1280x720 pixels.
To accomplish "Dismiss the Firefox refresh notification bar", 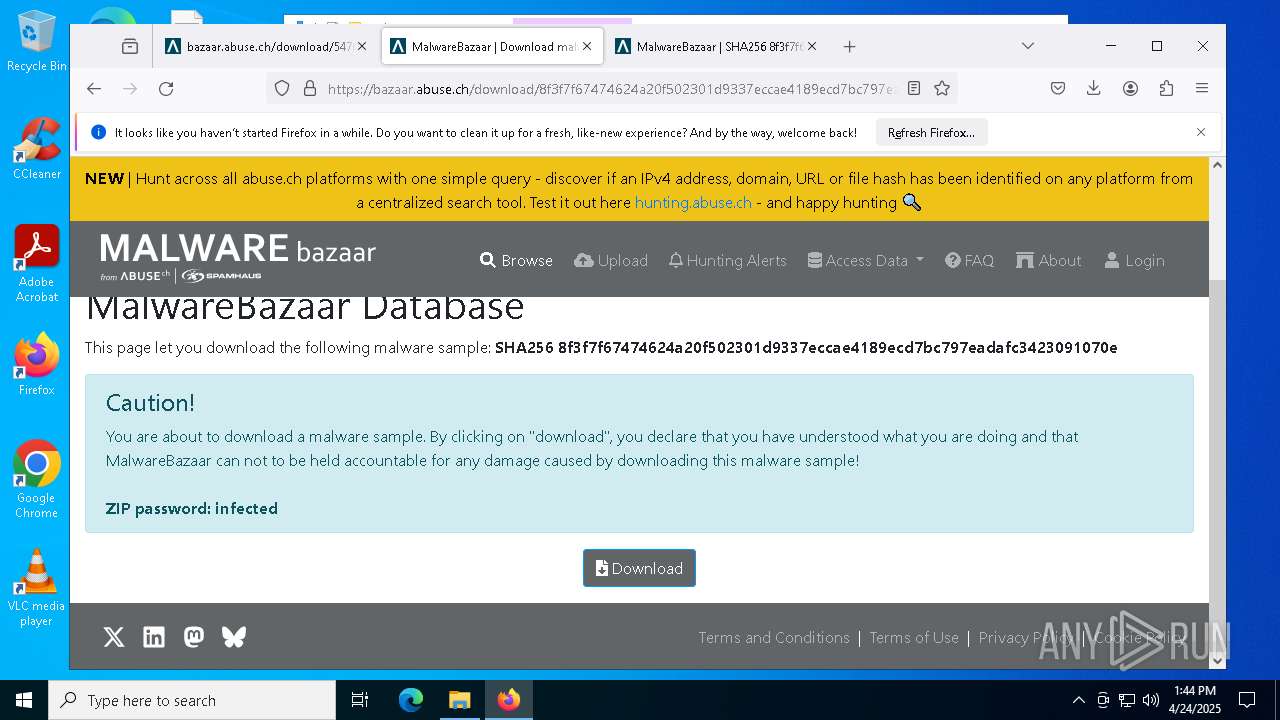I will (1201, 132).
